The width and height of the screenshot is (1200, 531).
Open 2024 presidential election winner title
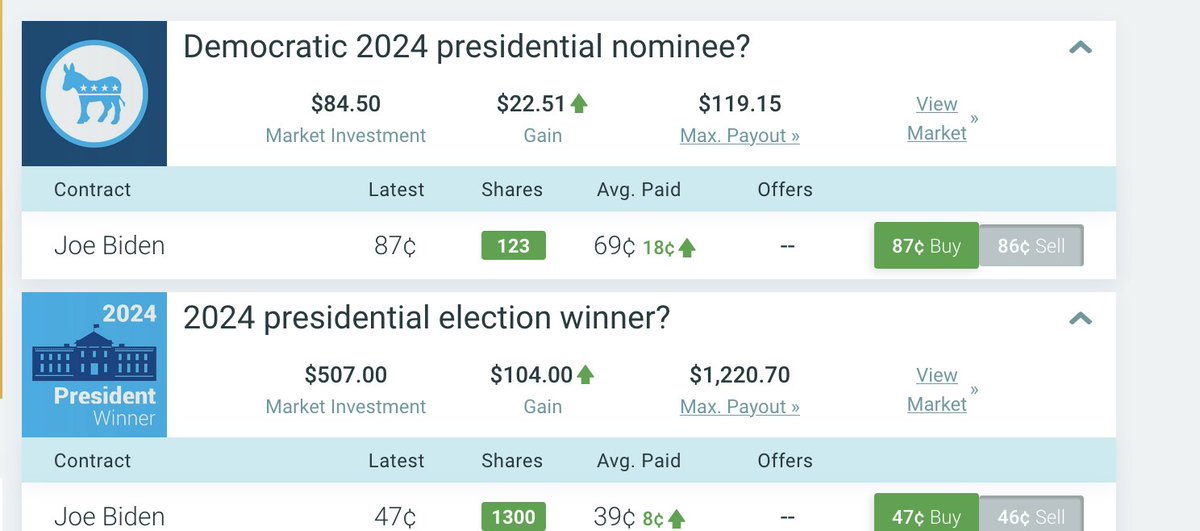coord(427,319)
